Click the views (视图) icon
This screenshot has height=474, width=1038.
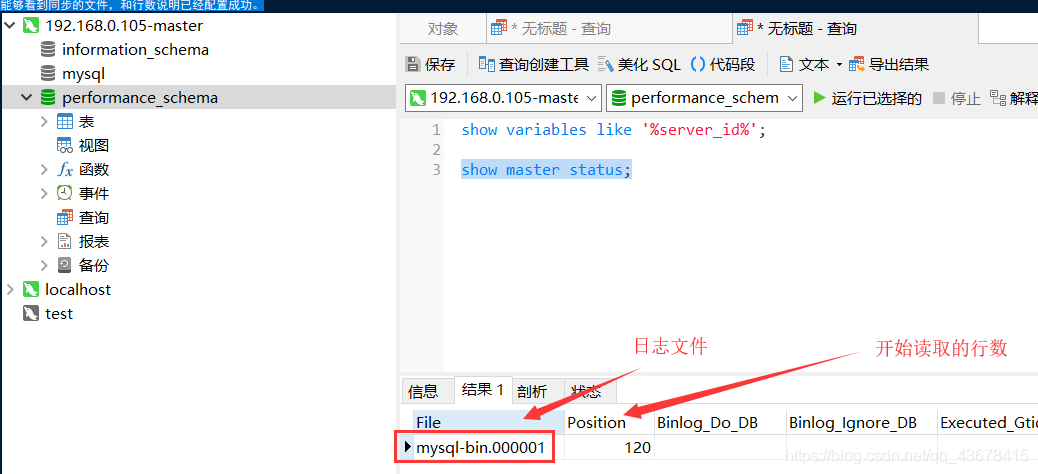(x=65, y=146)
